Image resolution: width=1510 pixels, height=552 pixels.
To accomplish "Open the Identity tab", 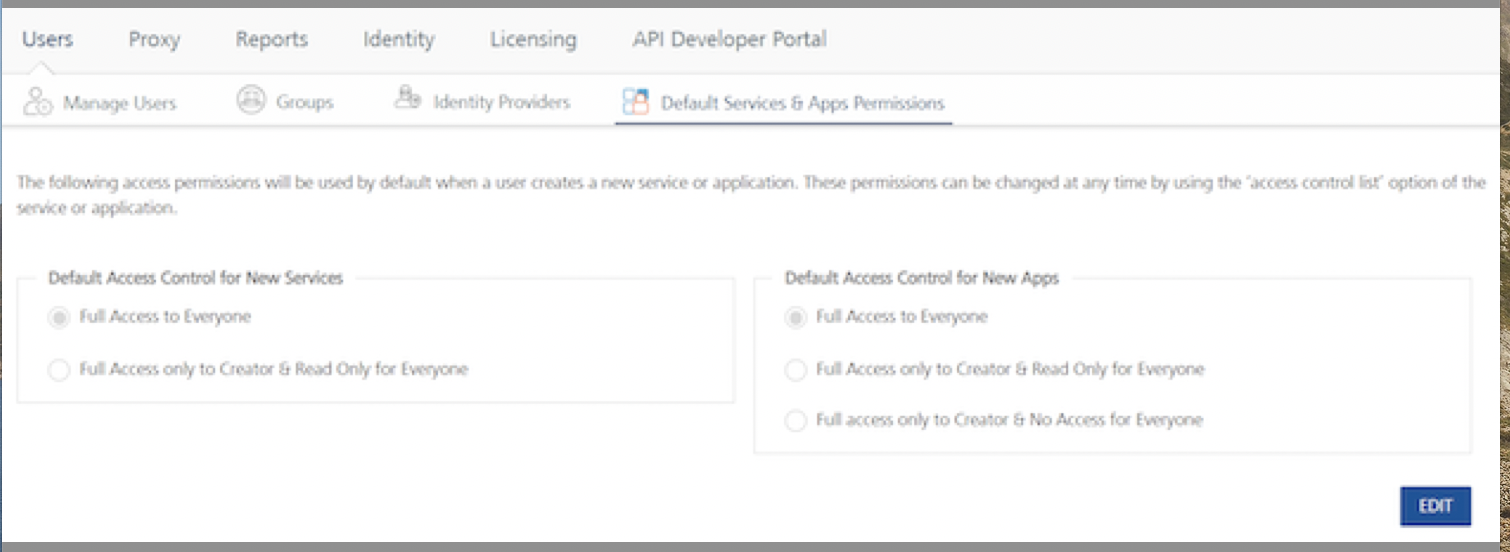I will click(x=399, y=40).
